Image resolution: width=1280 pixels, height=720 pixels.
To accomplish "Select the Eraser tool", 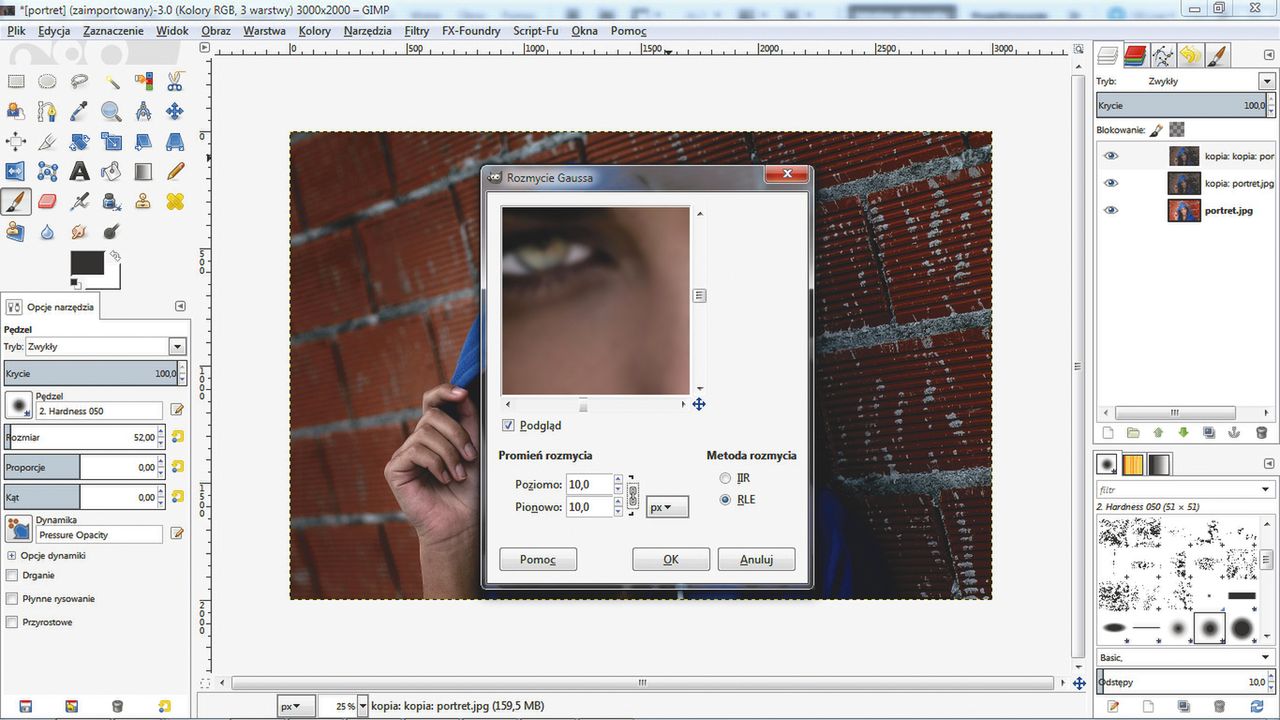I will (x=47, y=202).
